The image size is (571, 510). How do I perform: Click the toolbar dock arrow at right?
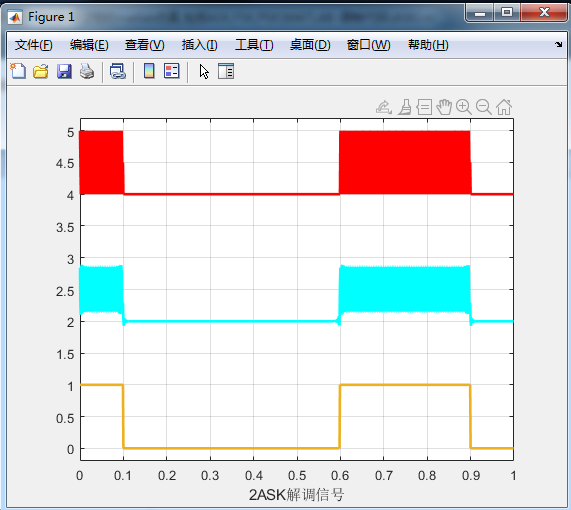(559, 44)
